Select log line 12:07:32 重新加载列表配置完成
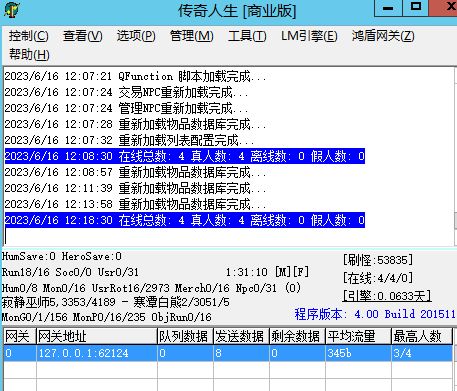This screenshot has height=391, width=457. (x=130, y=140)
